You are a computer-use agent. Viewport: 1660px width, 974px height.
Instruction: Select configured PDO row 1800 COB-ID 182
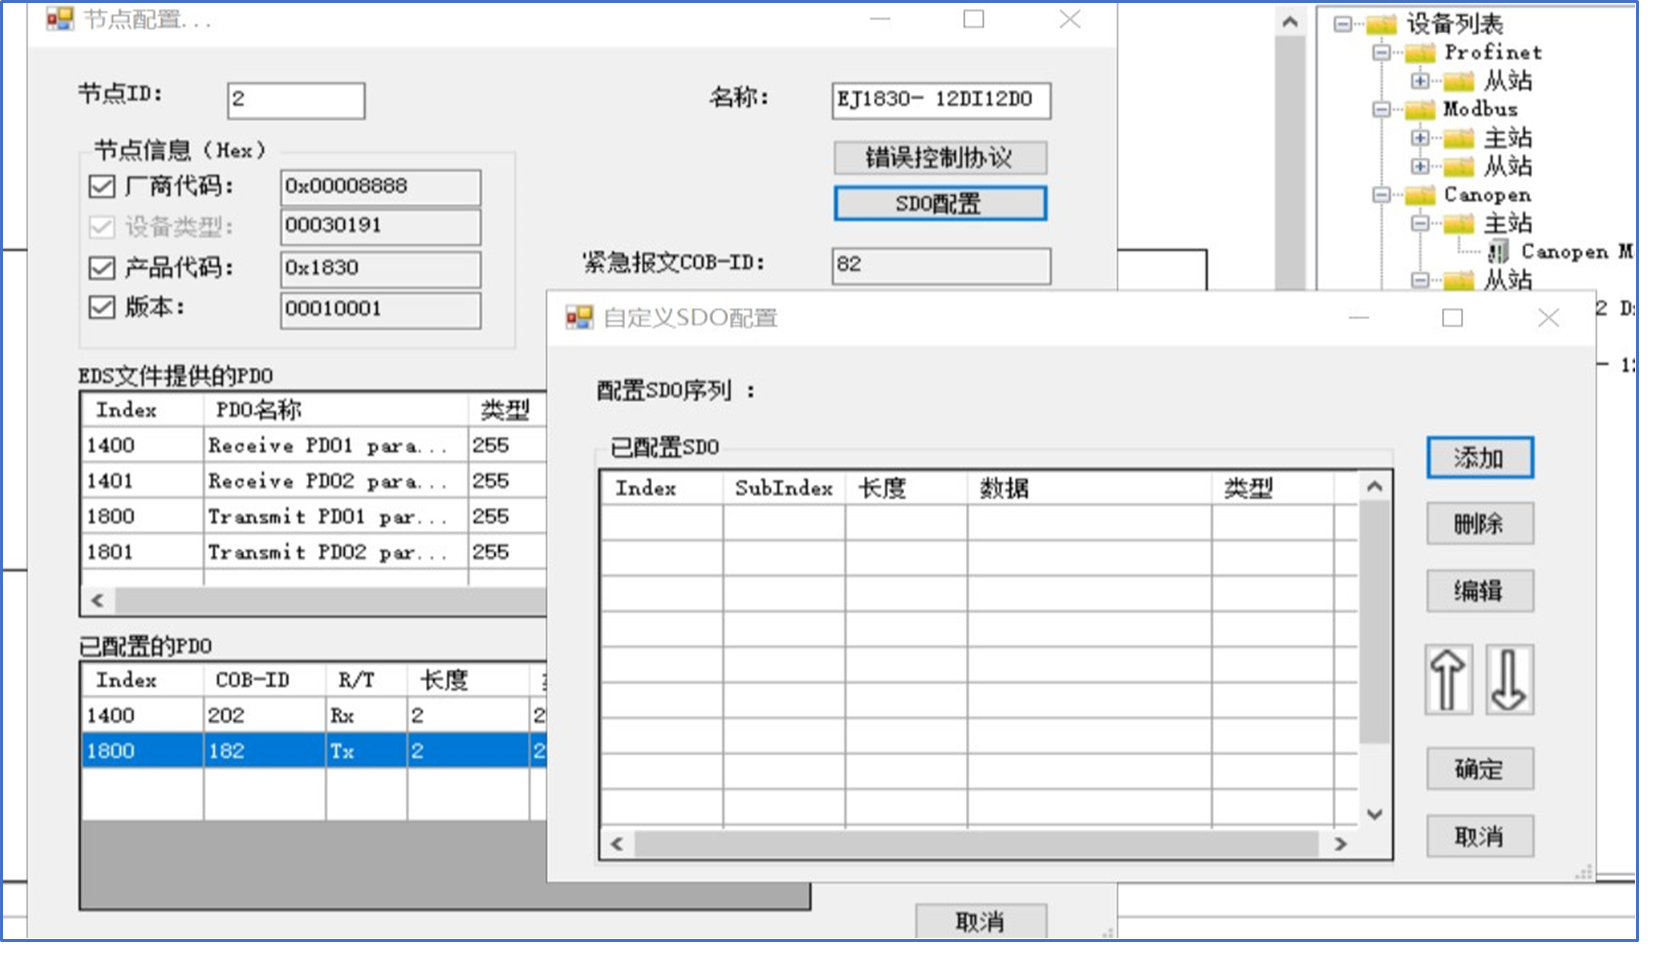(x=314, y=751)
